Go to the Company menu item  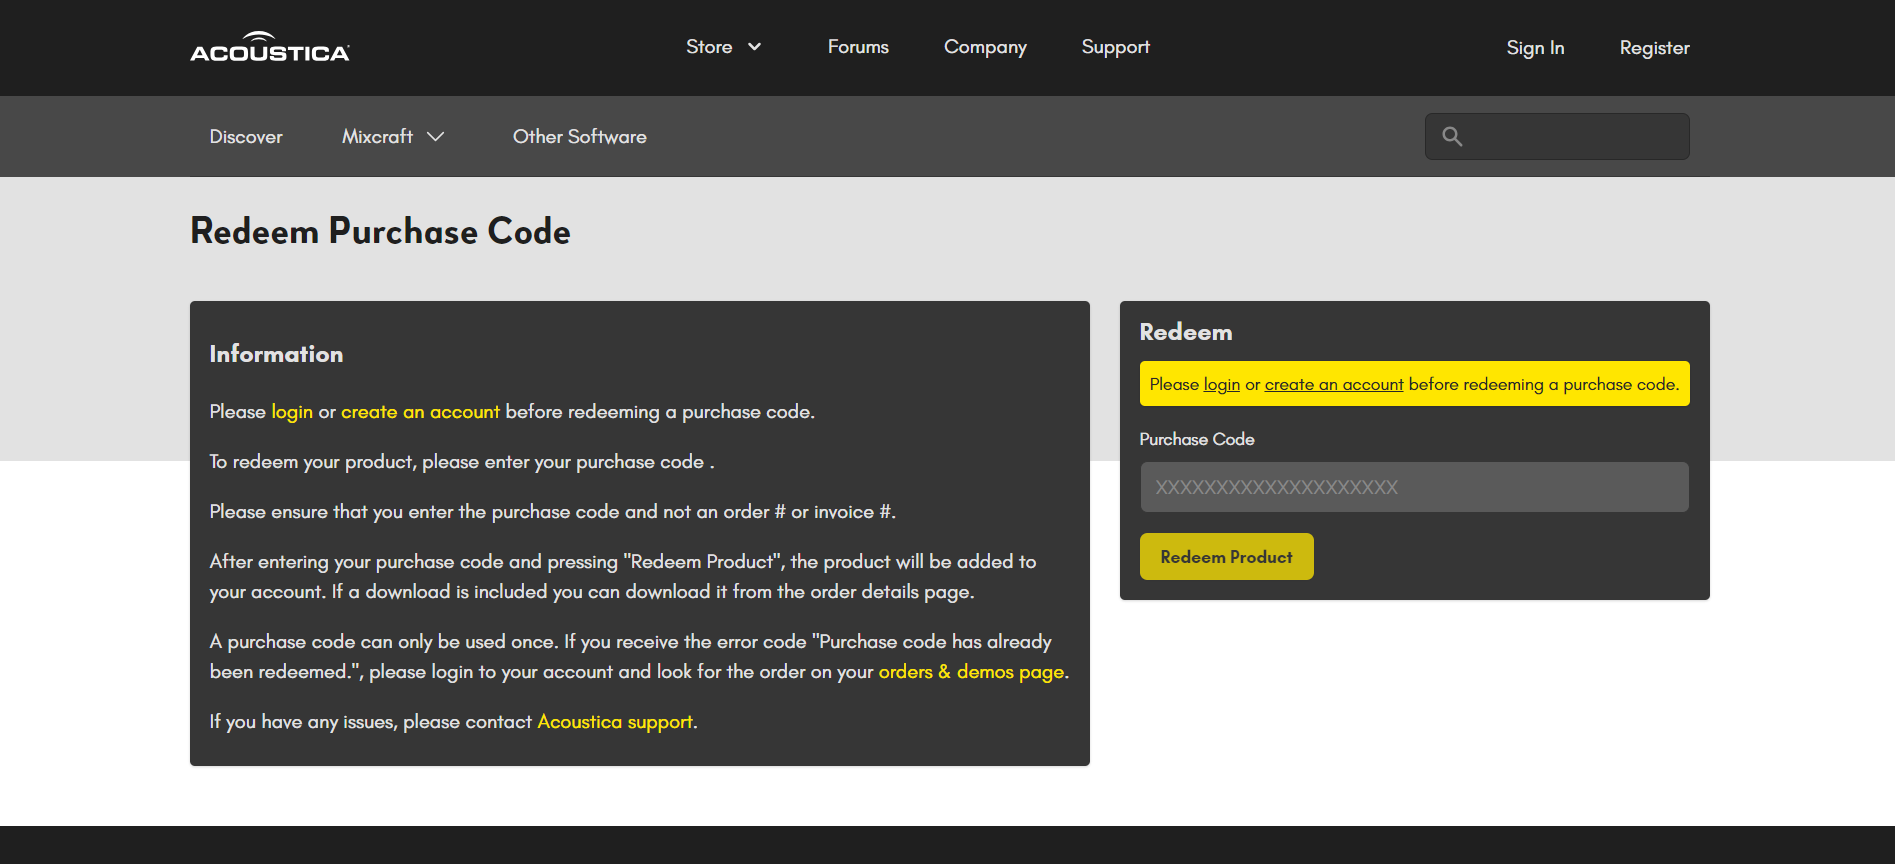pos(985,47)
